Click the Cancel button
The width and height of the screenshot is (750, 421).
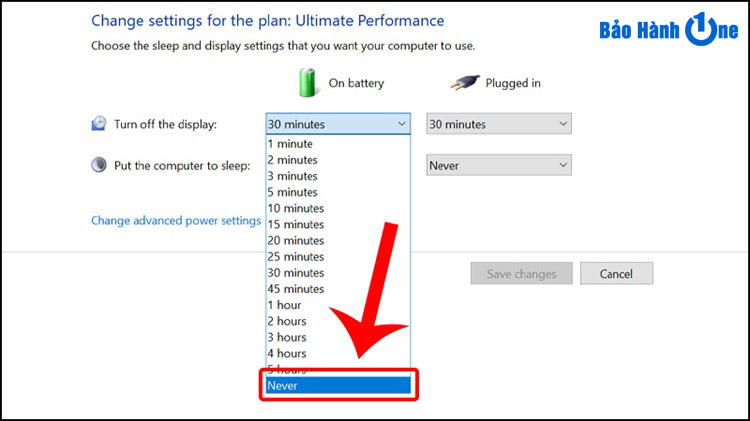pos(616,273)
